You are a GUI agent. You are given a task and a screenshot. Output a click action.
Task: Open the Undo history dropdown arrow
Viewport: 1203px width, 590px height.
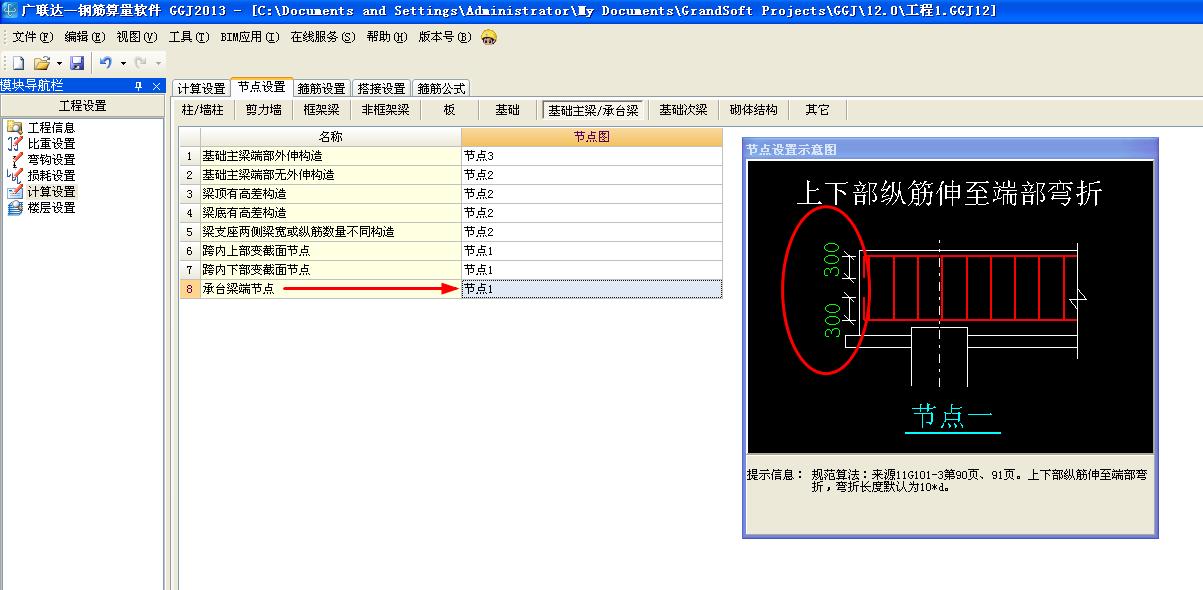pyautogui.click(x=123, y=63)
